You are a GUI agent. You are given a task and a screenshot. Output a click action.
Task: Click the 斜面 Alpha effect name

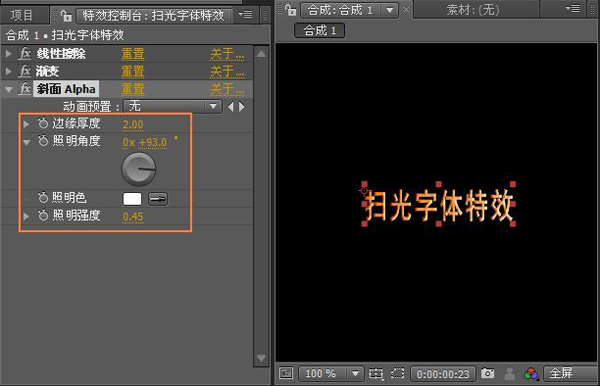66,89
